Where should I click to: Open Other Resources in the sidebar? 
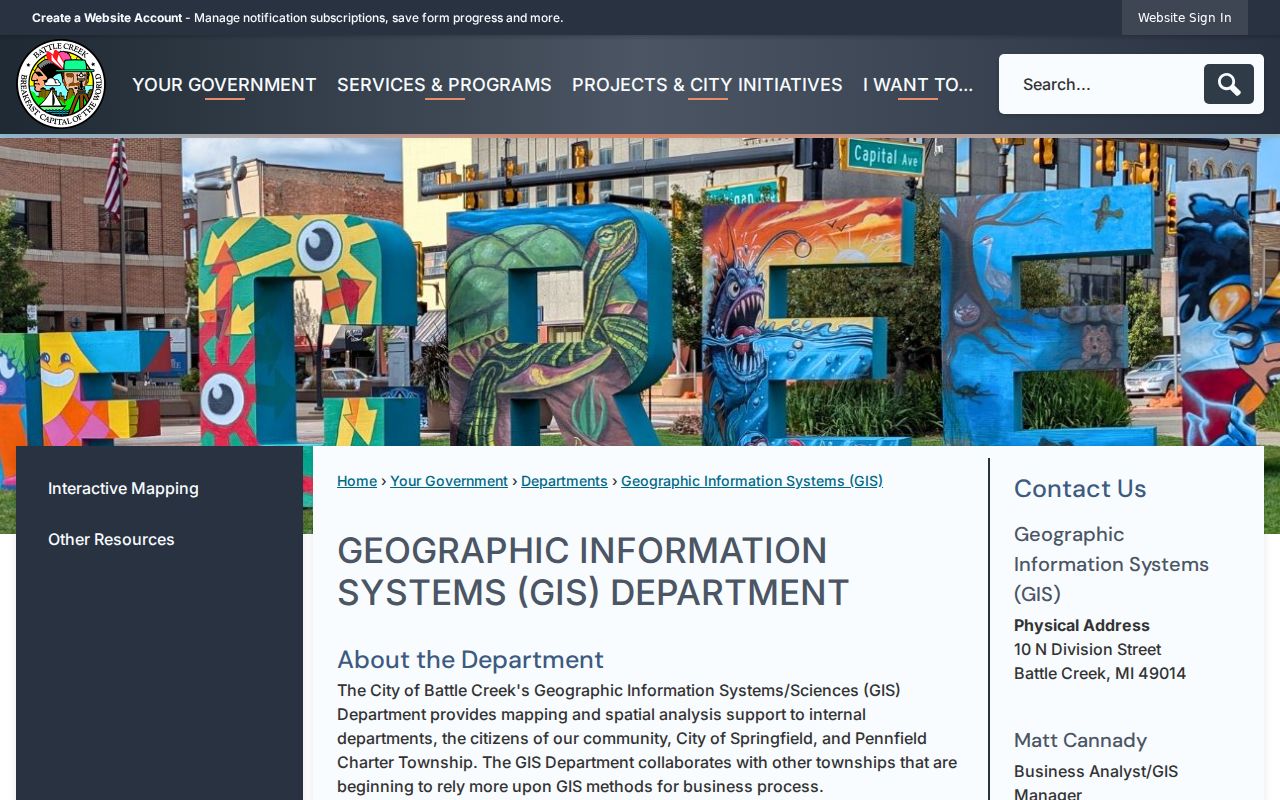click(x=111, y=539)
